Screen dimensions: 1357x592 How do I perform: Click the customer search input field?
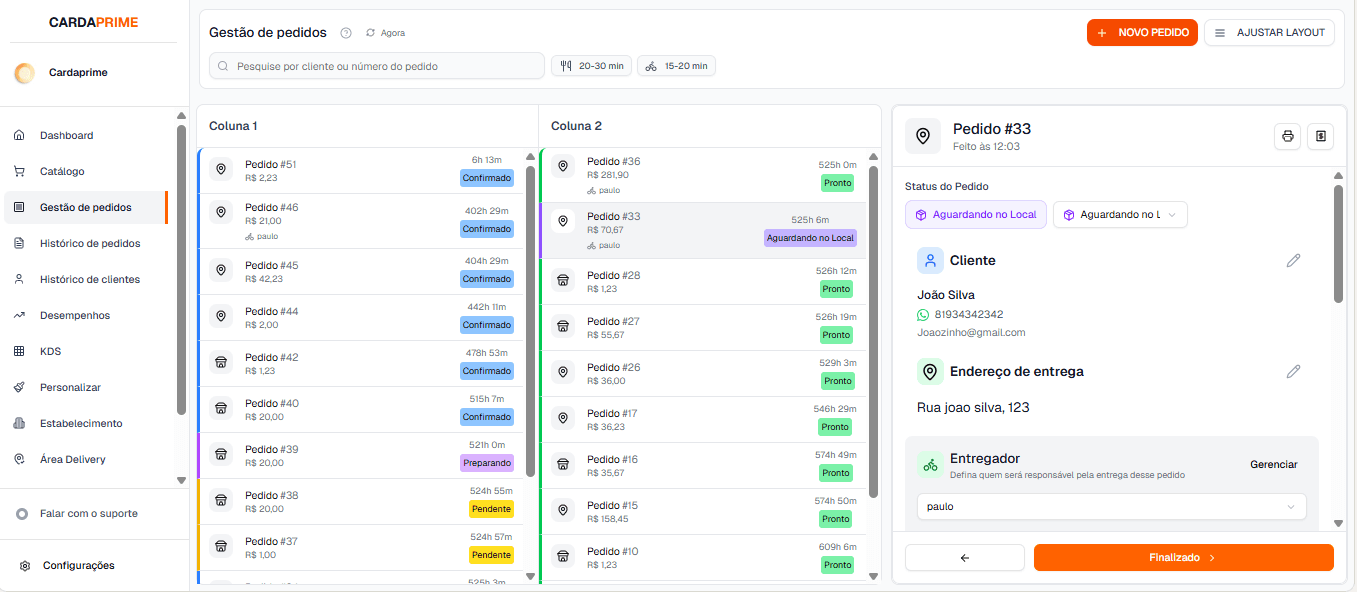pos(375,64)
